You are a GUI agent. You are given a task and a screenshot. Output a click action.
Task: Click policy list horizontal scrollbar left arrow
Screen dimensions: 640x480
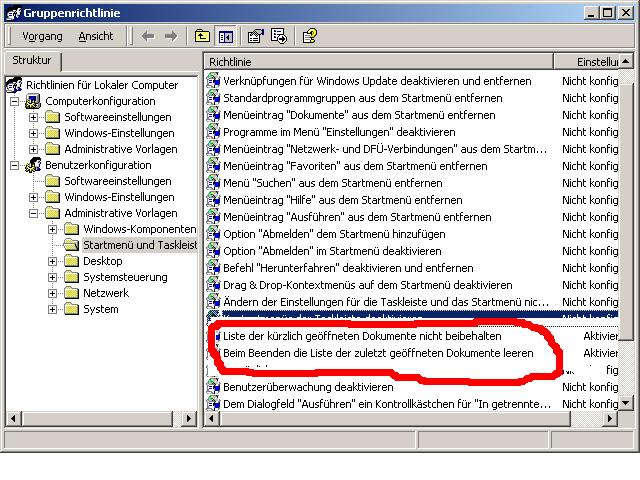click(211, 418)
